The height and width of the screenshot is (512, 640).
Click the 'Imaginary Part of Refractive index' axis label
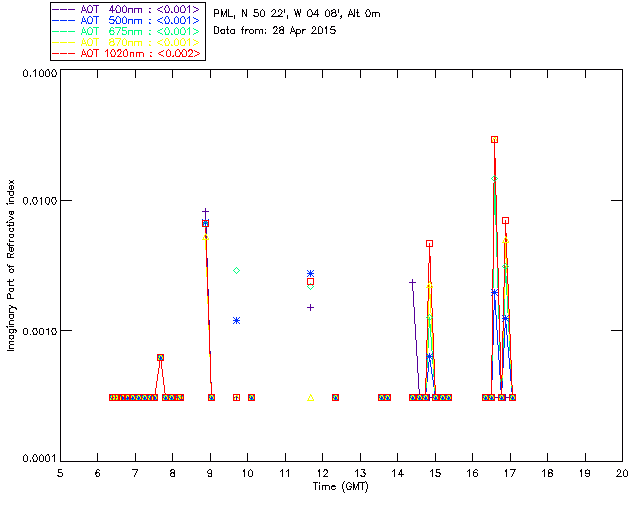[11, 265]
